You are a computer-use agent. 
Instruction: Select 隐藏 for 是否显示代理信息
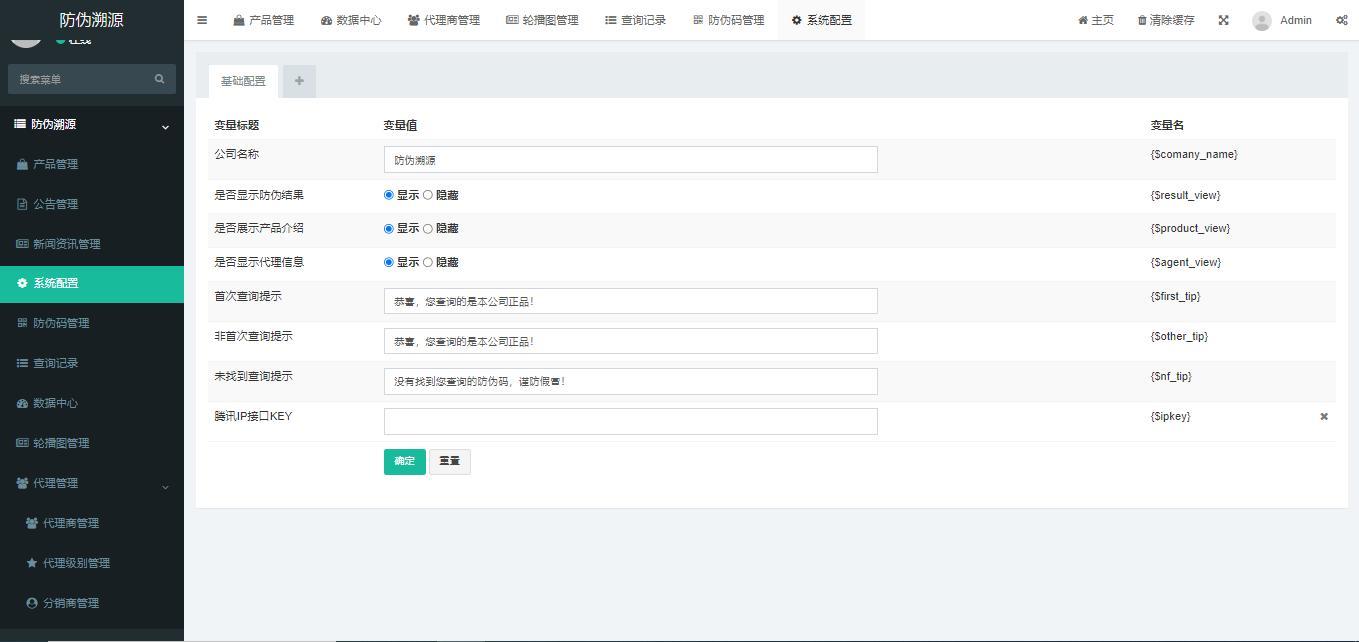tap(428, 262)
